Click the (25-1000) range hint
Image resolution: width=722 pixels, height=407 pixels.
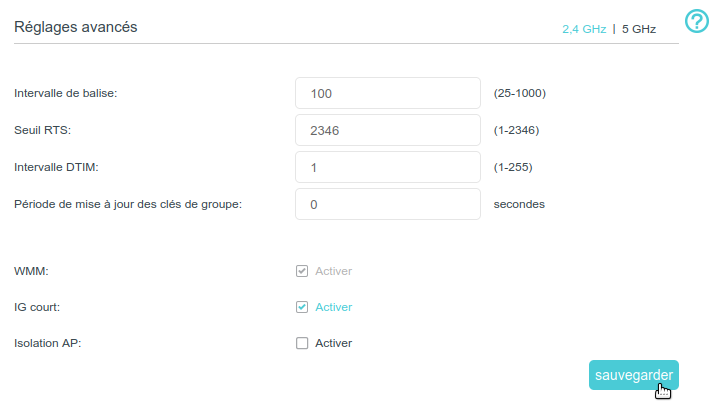520,93
